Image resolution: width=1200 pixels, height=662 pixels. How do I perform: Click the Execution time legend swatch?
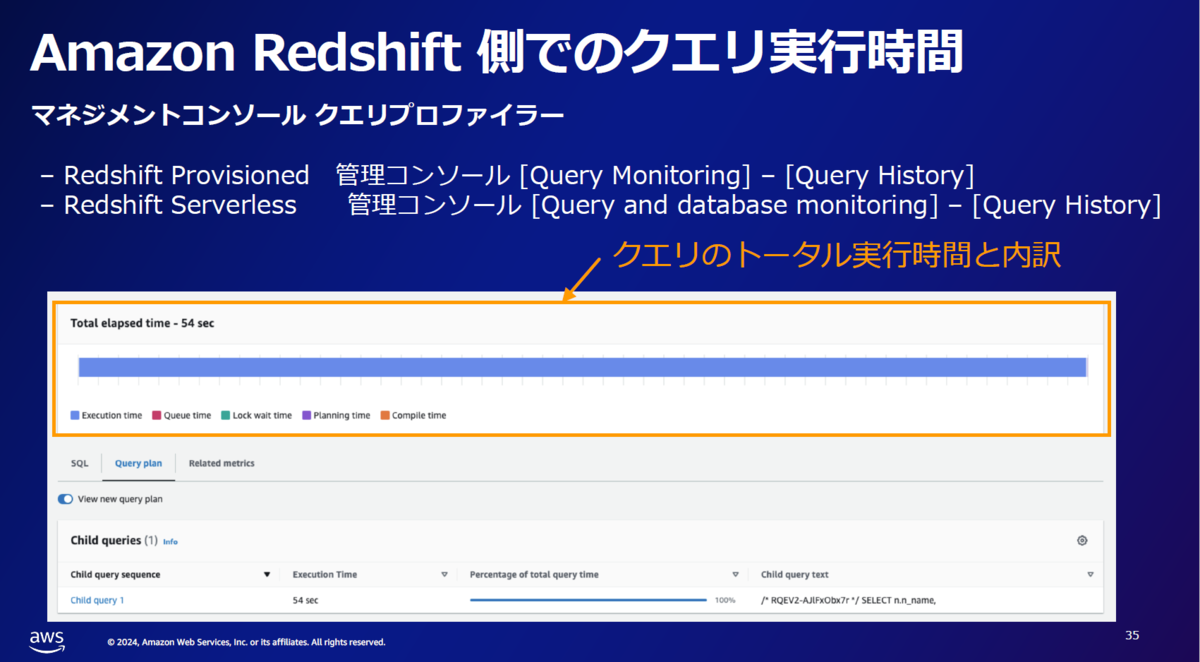[x=75, y=415]
